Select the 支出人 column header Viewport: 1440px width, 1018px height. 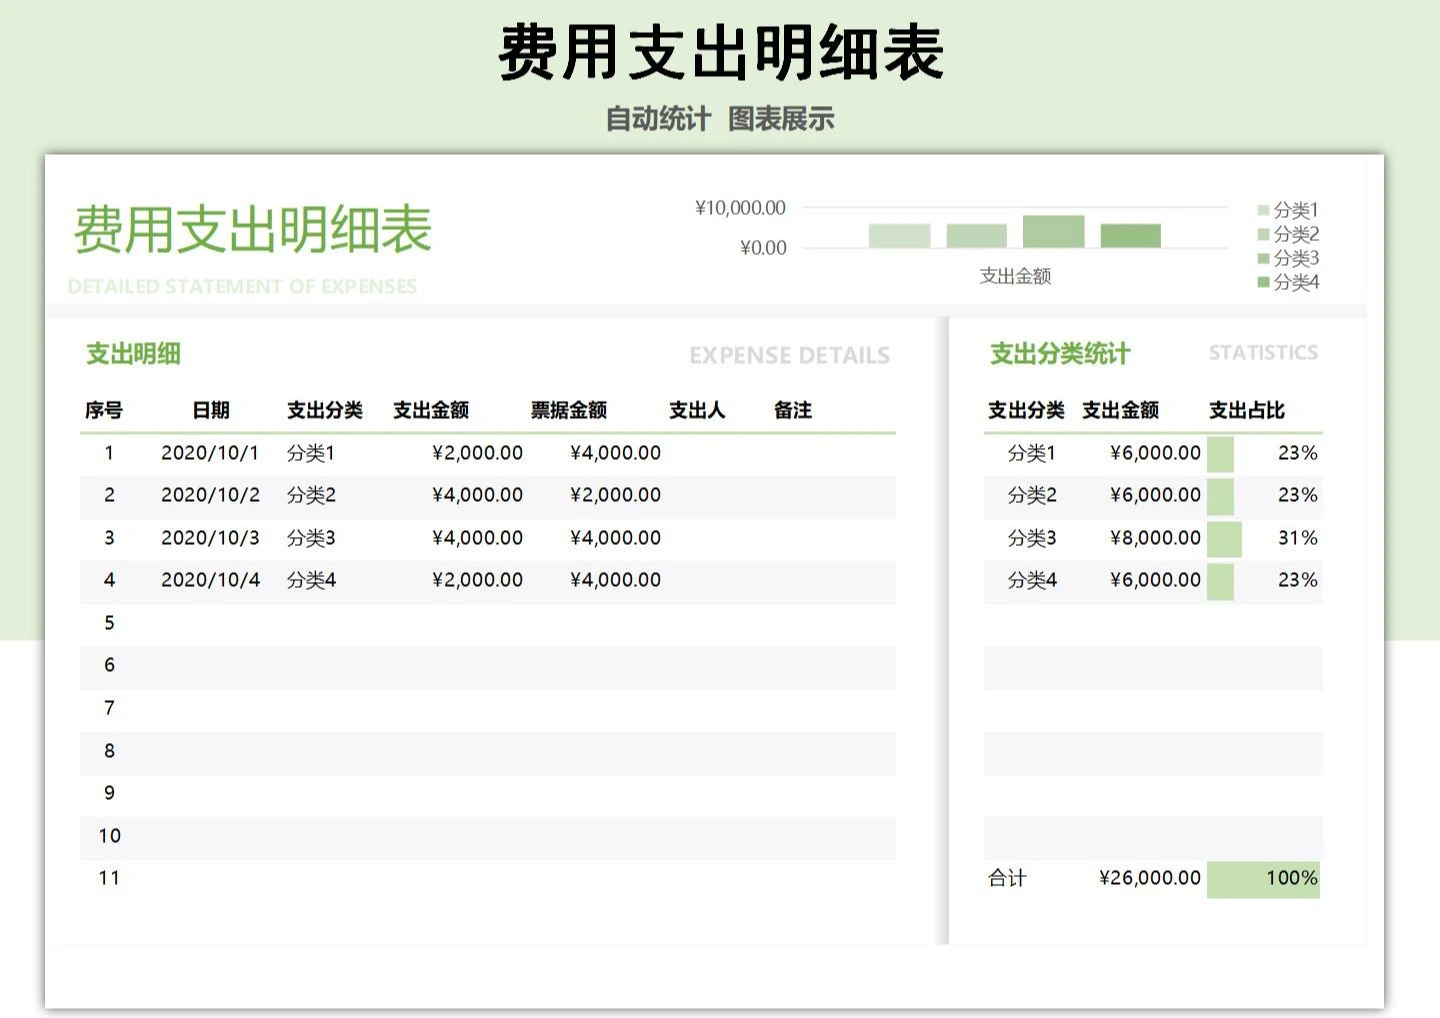coord(697,410)
